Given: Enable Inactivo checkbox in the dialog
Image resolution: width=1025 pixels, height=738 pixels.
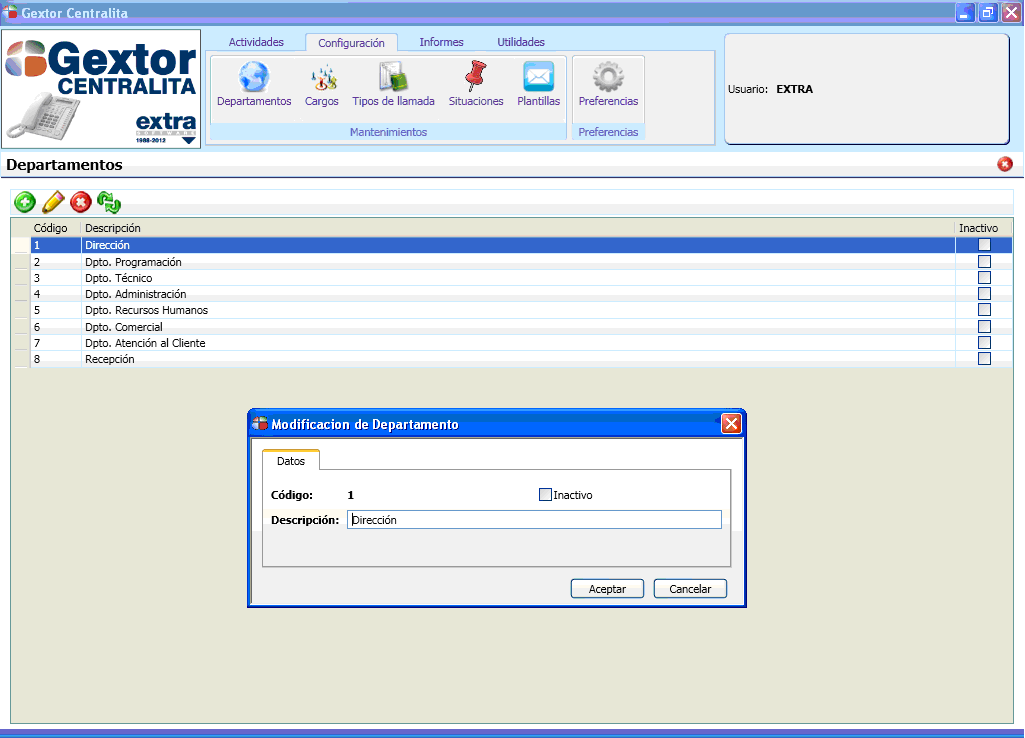Looking at the screenshot, I should pyautogui.click(x=545, y=494).
